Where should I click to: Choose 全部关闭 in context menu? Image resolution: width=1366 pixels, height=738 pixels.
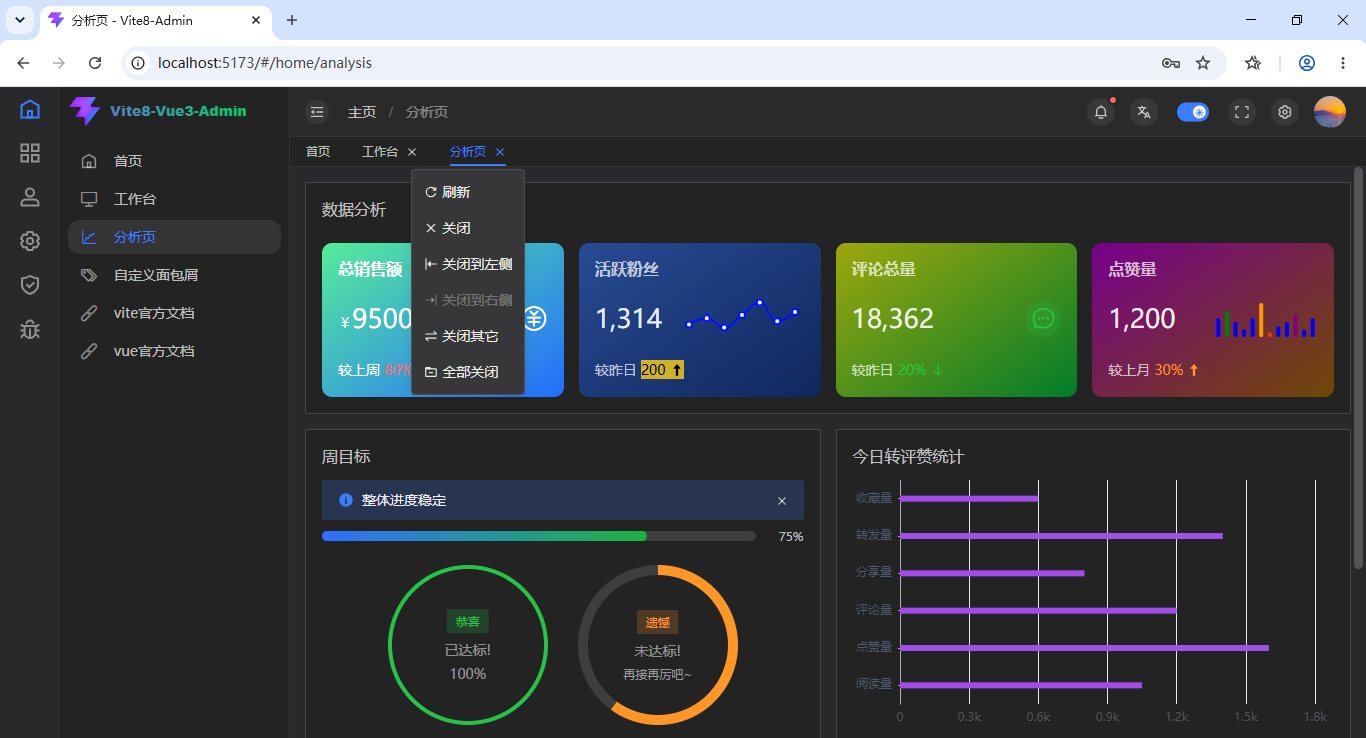coord(468,372)
